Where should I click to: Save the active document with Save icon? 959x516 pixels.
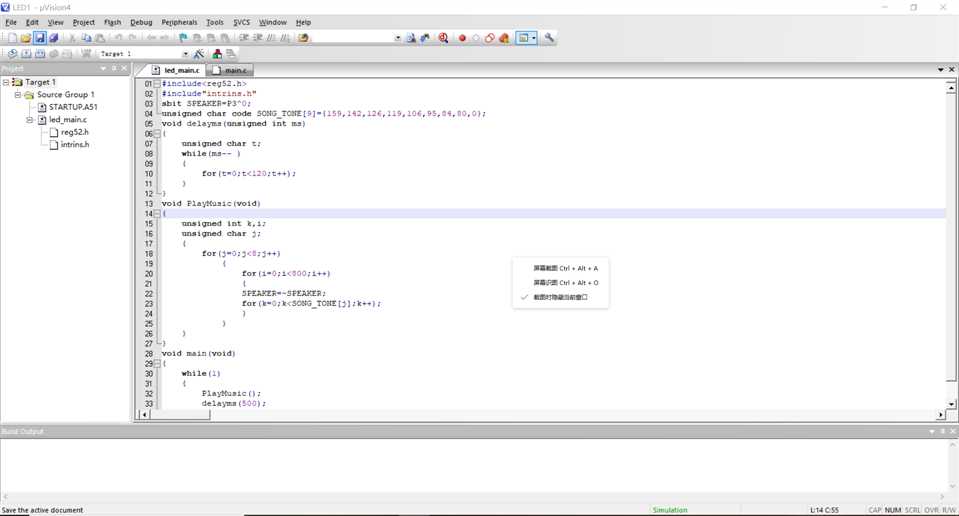pos(40,38)
